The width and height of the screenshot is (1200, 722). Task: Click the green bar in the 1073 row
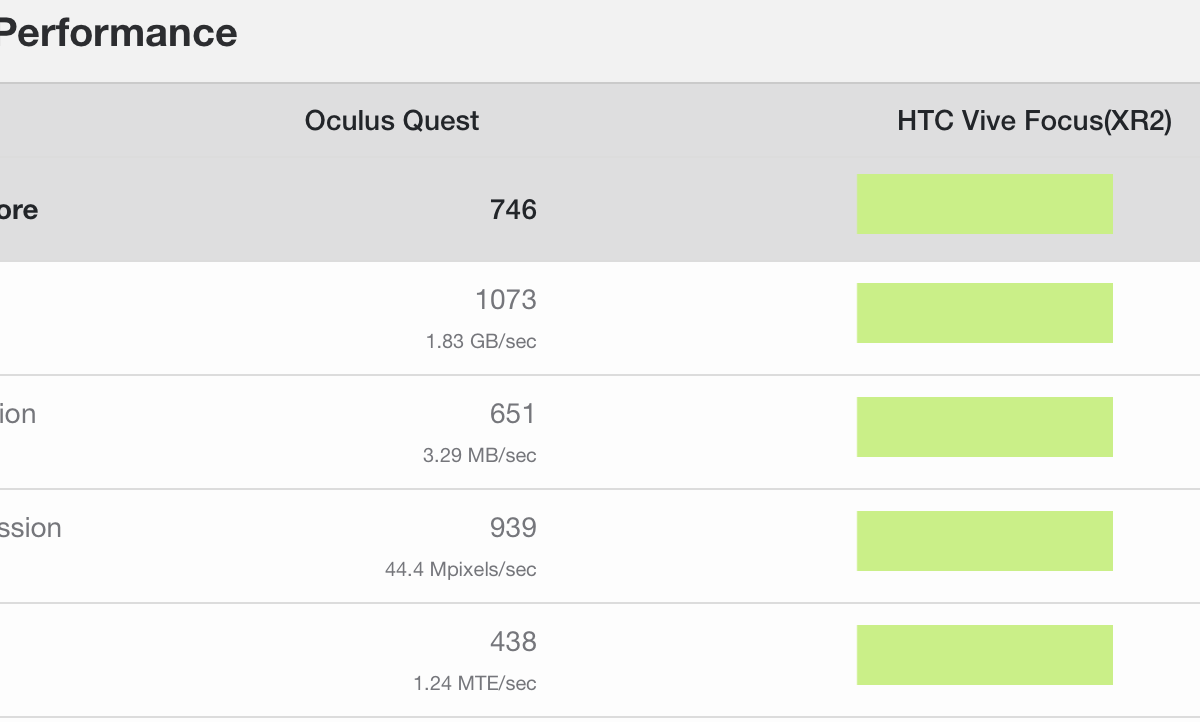click(985, 313)
